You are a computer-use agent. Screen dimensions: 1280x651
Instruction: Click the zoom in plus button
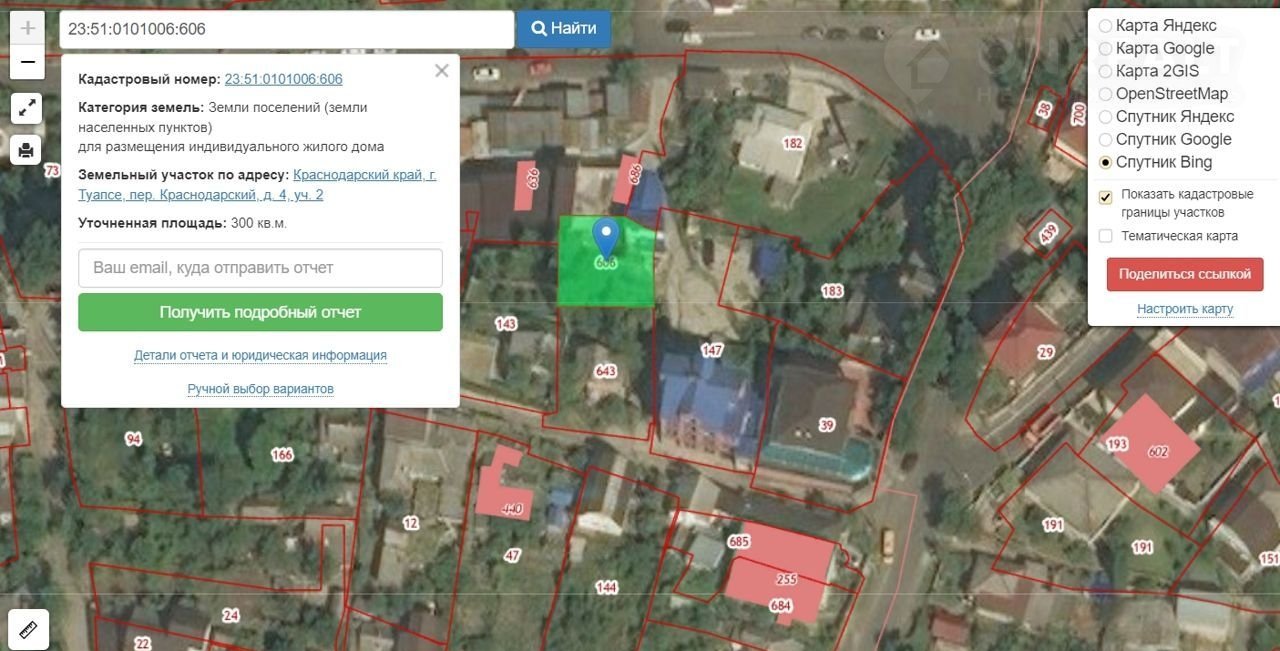coord(27,28)
